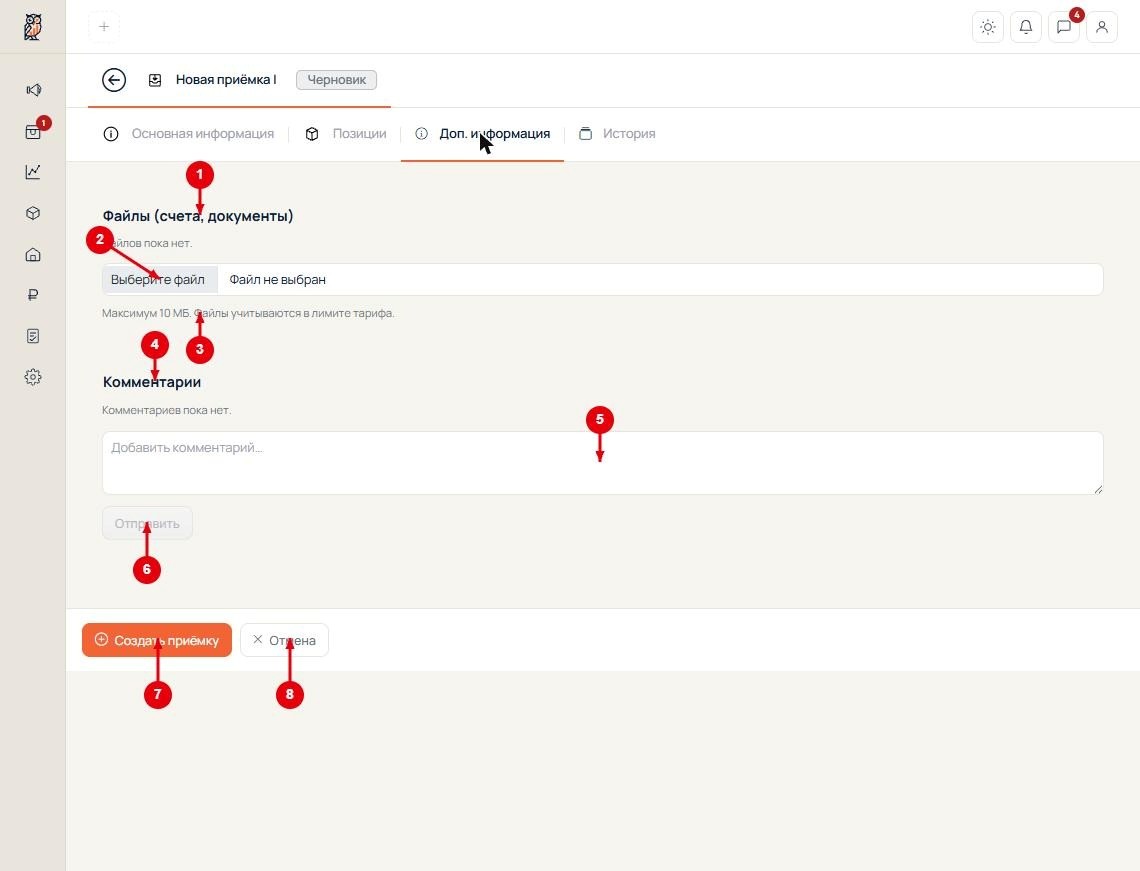Image resolution: width=1140 pixels, height=871 pixels.
Task: Click the comment box resize handle
Action: [1098, 489]
